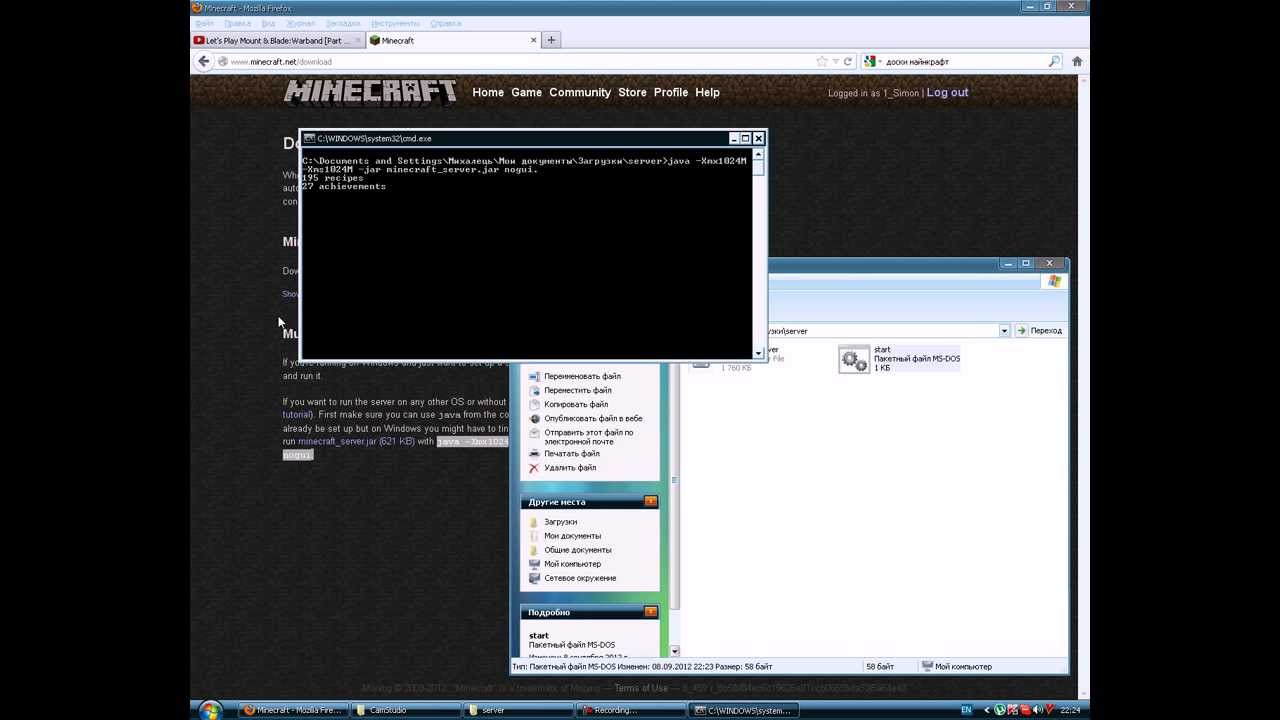Click the Переход go button in Explorer
Screen dimensions: 1280x720
click(1039, 330)
